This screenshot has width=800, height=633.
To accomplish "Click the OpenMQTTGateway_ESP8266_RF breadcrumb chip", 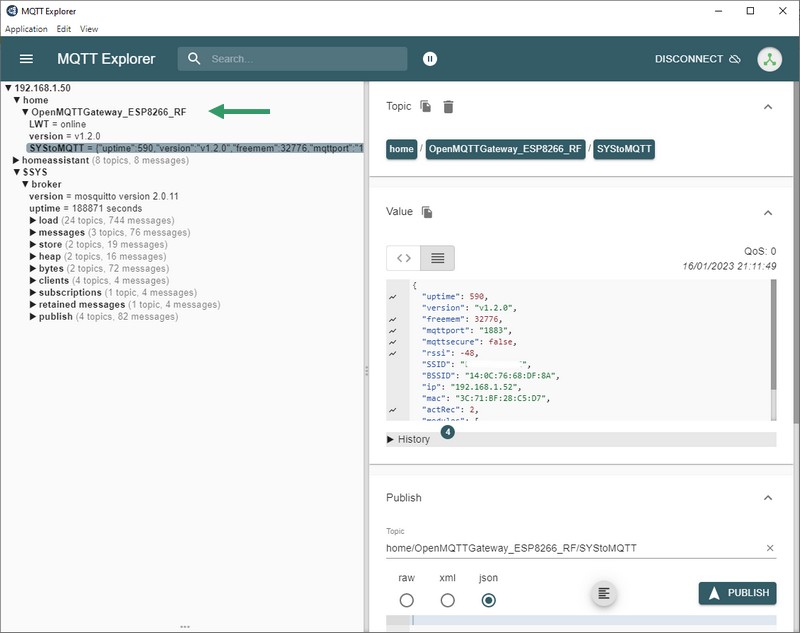I will [505, 149].
